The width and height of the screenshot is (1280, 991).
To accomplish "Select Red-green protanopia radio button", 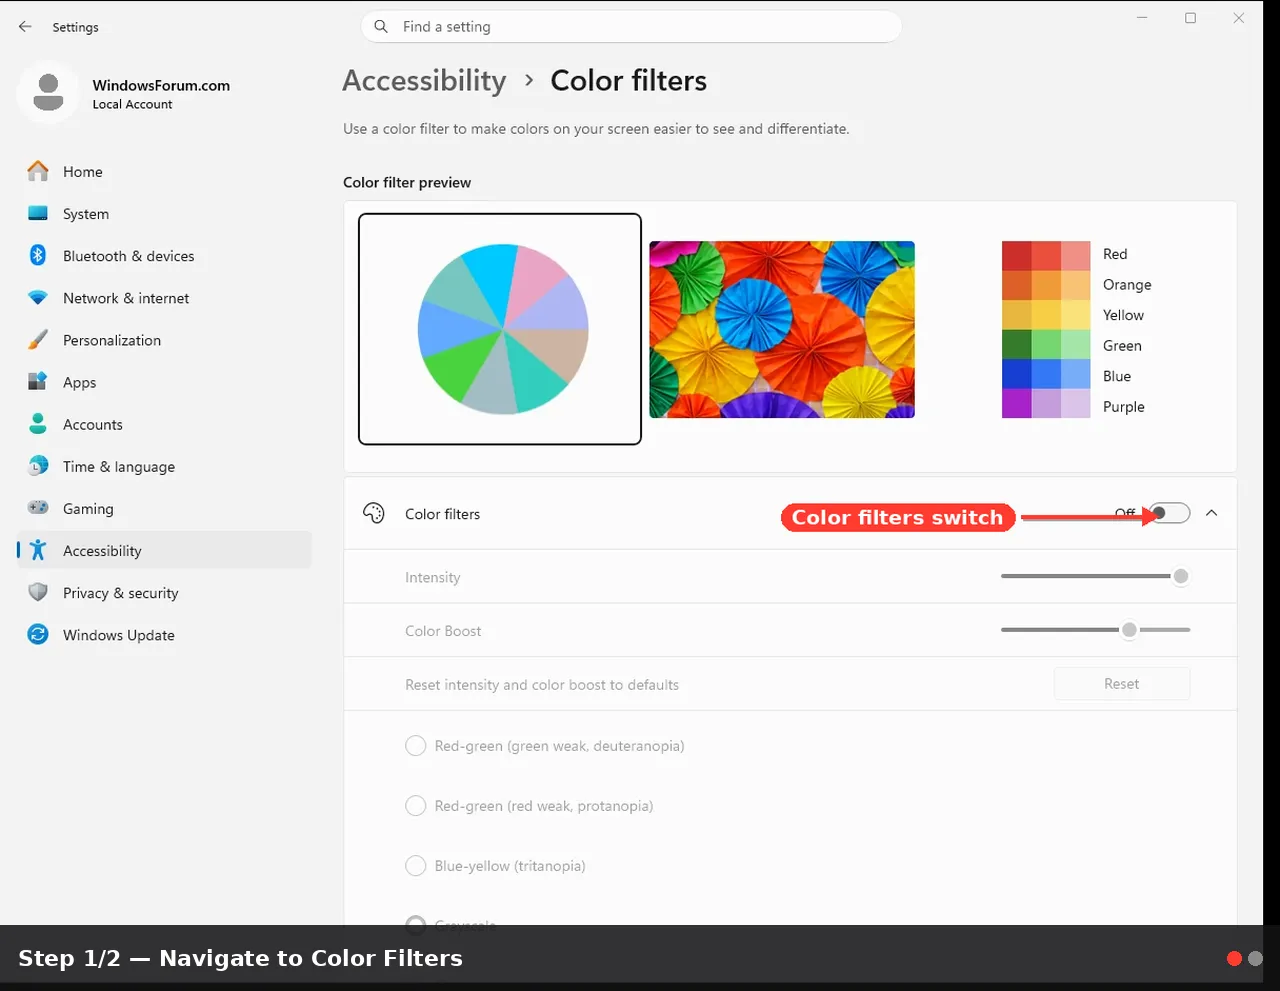I will pos(415,806).
